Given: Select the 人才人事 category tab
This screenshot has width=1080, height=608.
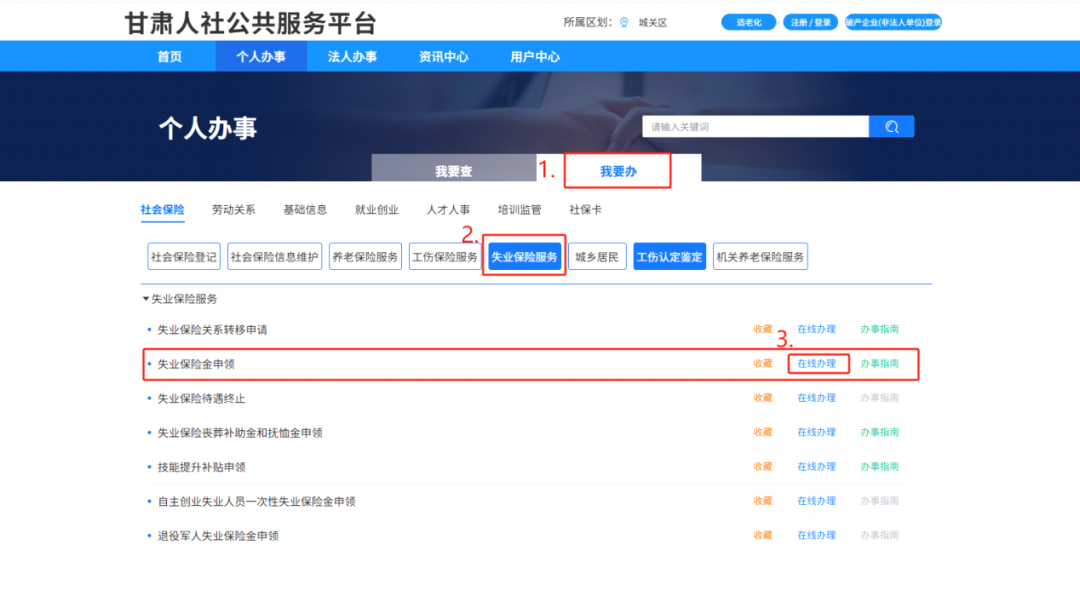Looking at the screenshot, I should click(x=448, y=209).
